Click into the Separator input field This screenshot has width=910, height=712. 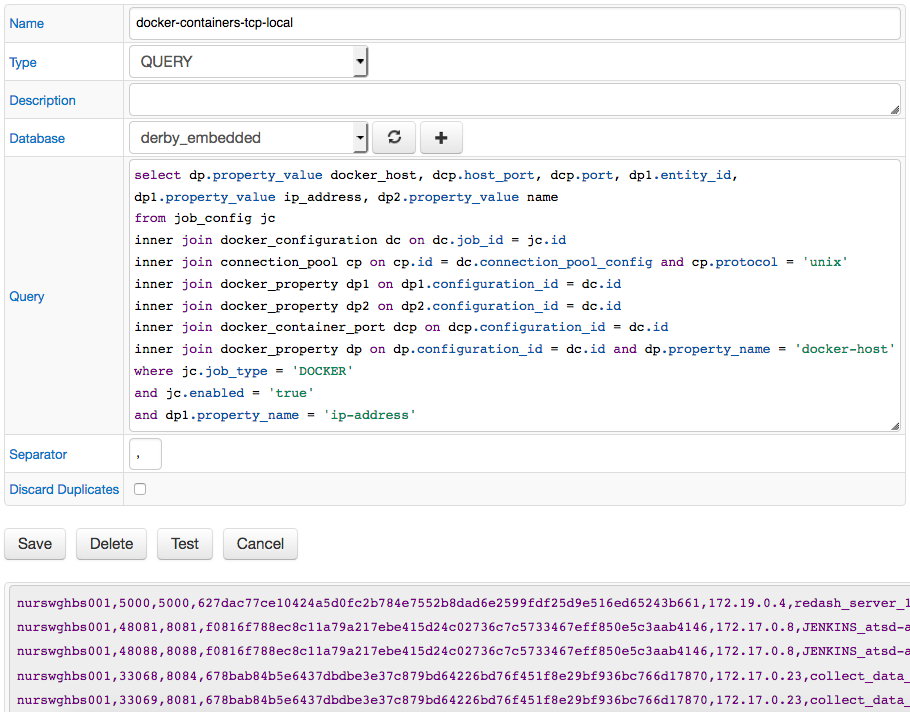[145, 454]
